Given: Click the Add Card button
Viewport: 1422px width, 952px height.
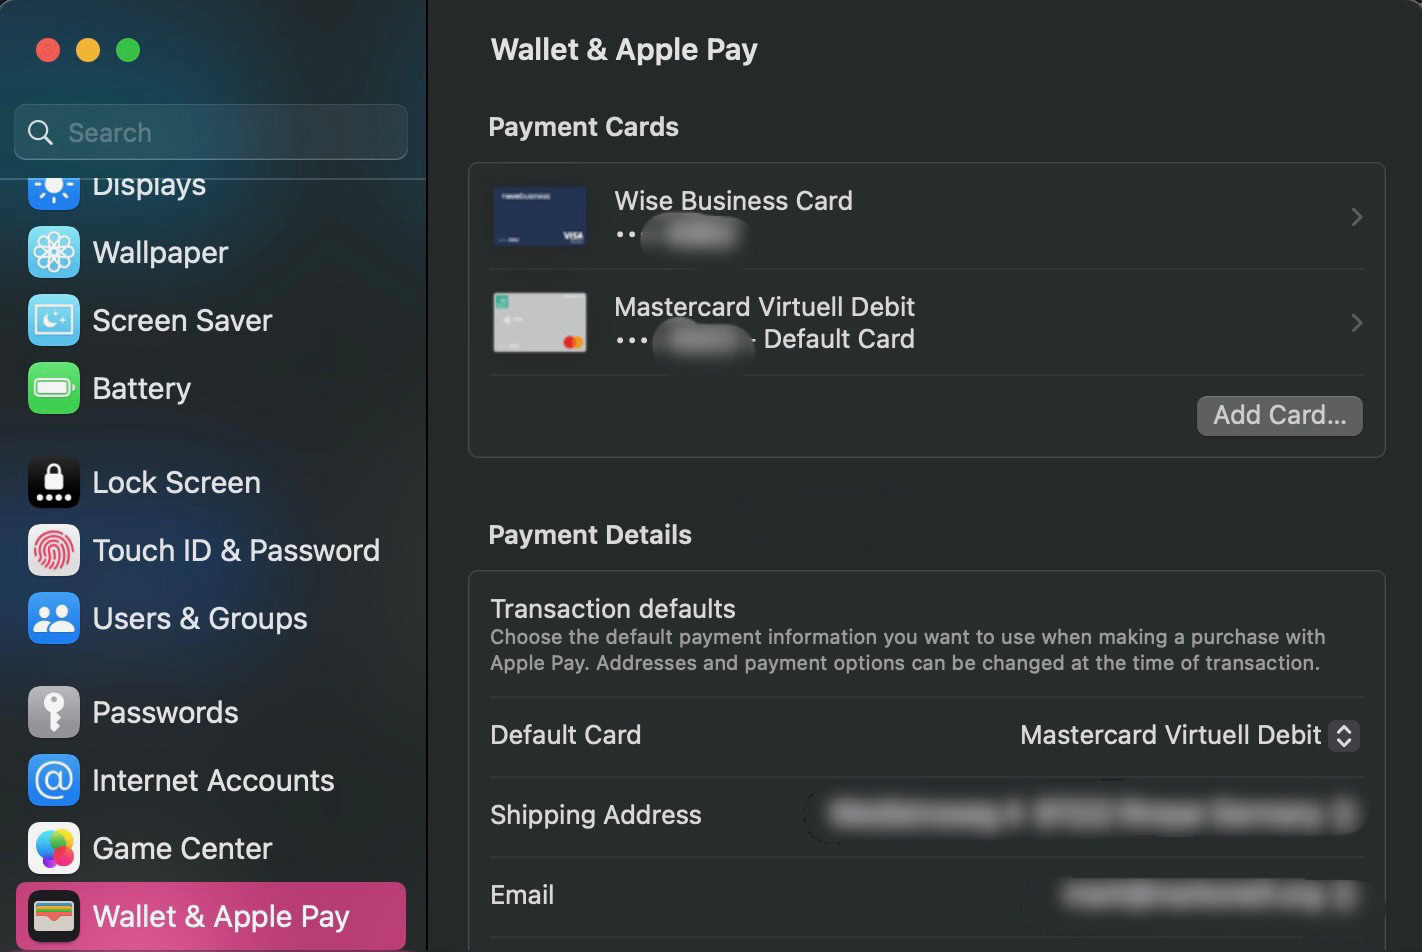Looking at the screenshot, I should point(1279,415).
